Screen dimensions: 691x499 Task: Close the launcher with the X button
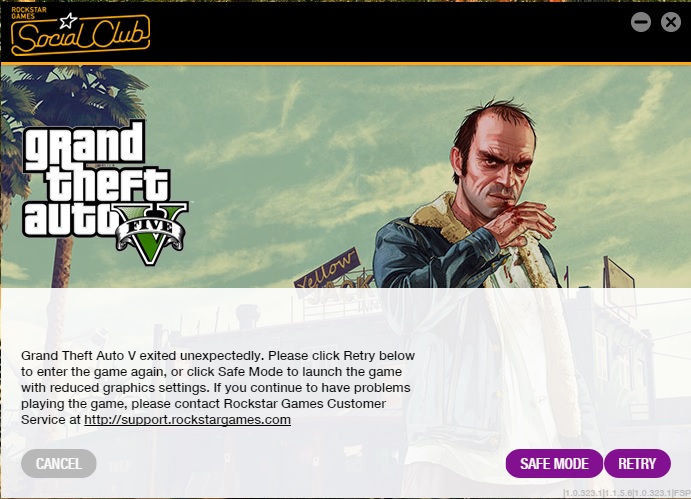671,22
